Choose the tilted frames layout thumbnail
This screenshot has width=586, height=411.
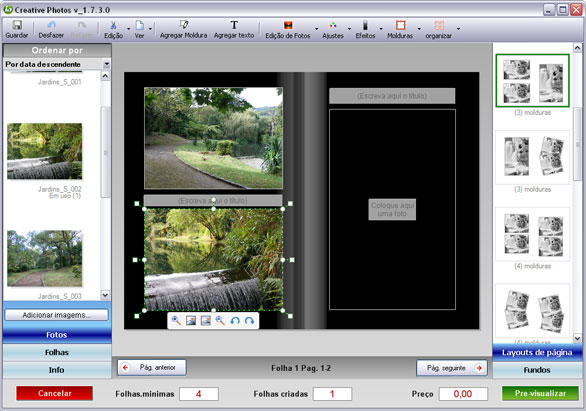tap(533, 311)
